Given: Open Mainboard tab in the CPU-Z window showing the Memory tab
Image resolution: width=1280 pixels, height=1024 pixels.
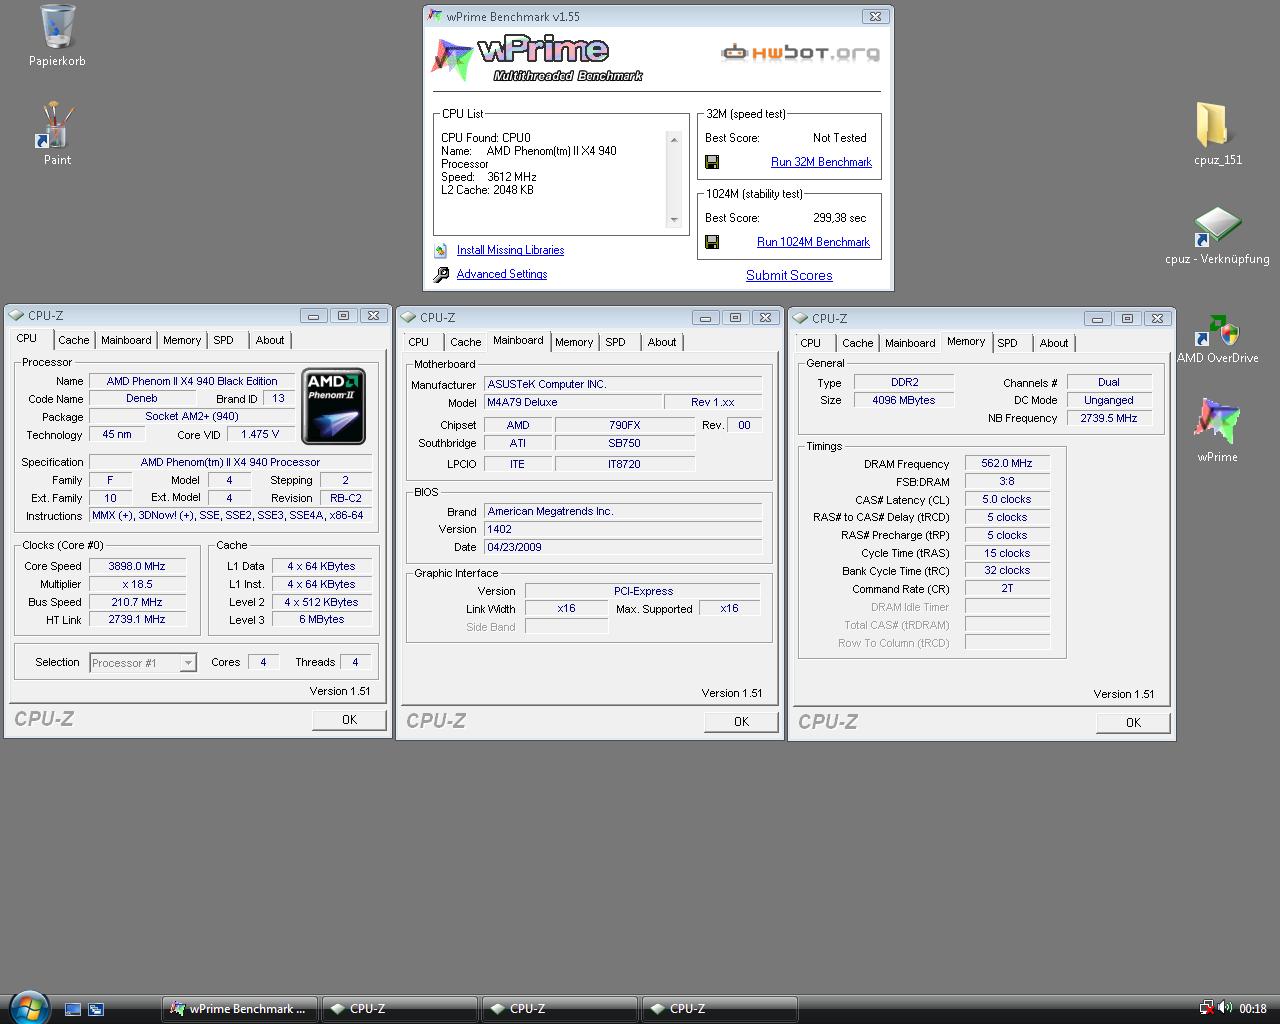Looking at the screenshot, I should tap(910, 343).
